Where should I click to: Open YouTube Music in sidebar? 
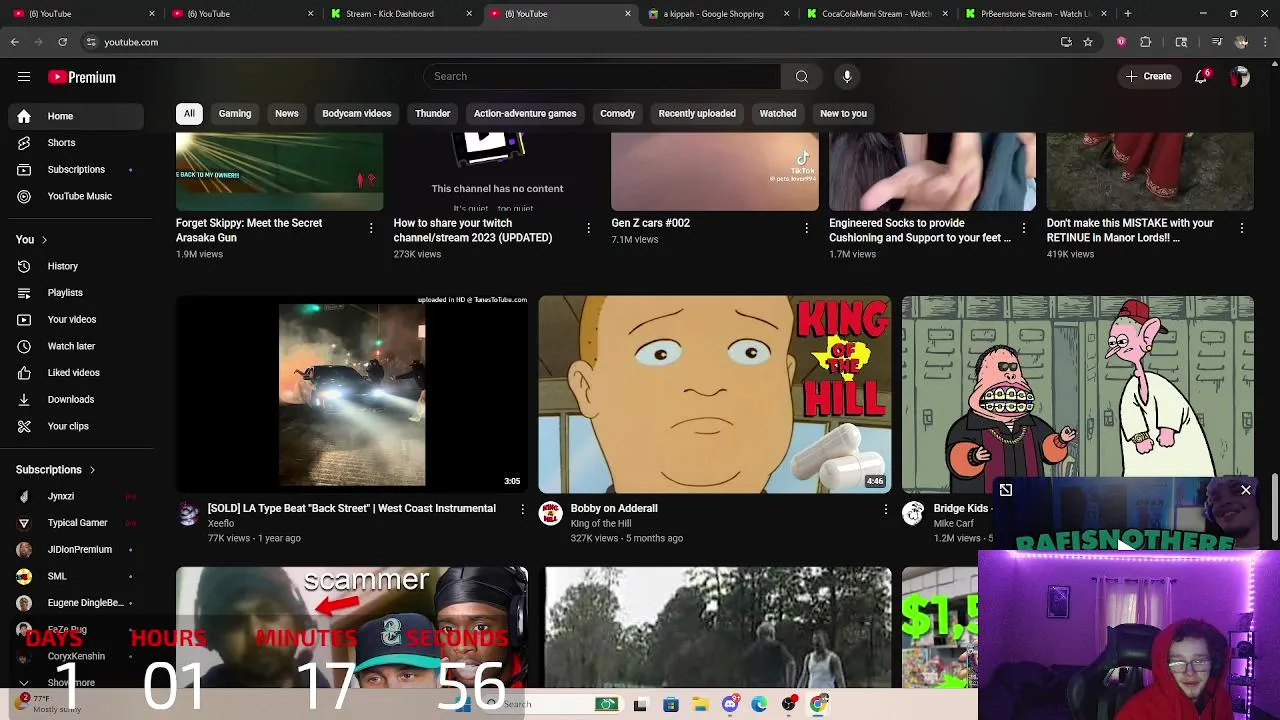coord(76,196)
